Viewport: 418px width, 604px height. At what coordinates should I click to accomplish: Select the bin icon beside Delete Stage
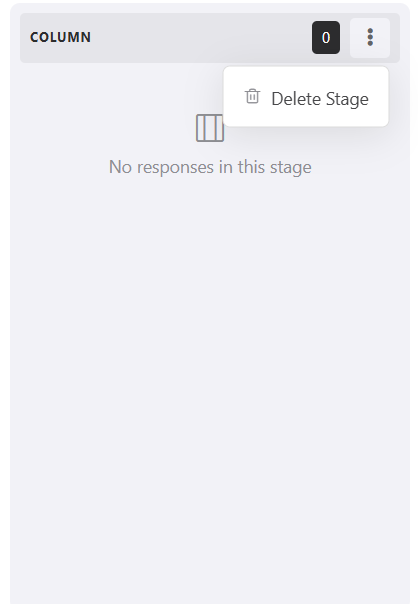click(x=252, y=96)
